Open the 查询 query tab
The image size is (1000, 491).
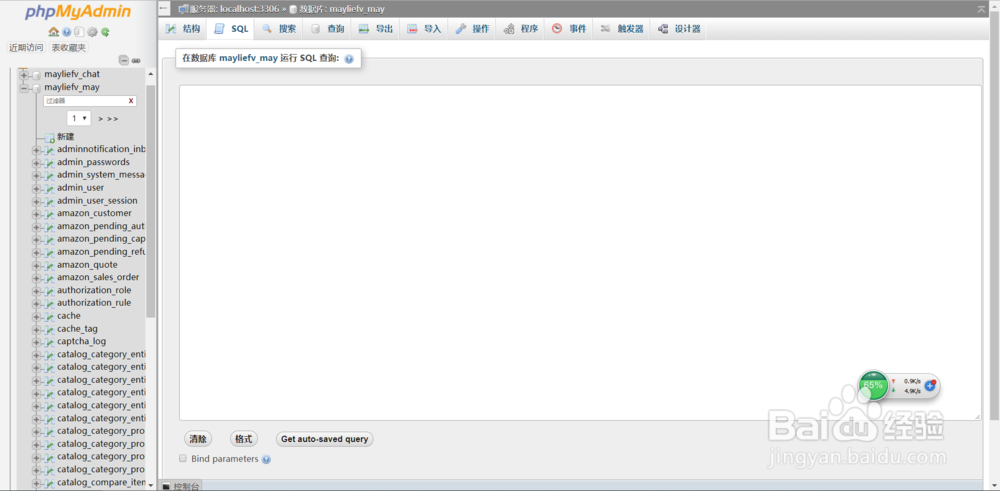pyautogui.click(x=328, y=29)
